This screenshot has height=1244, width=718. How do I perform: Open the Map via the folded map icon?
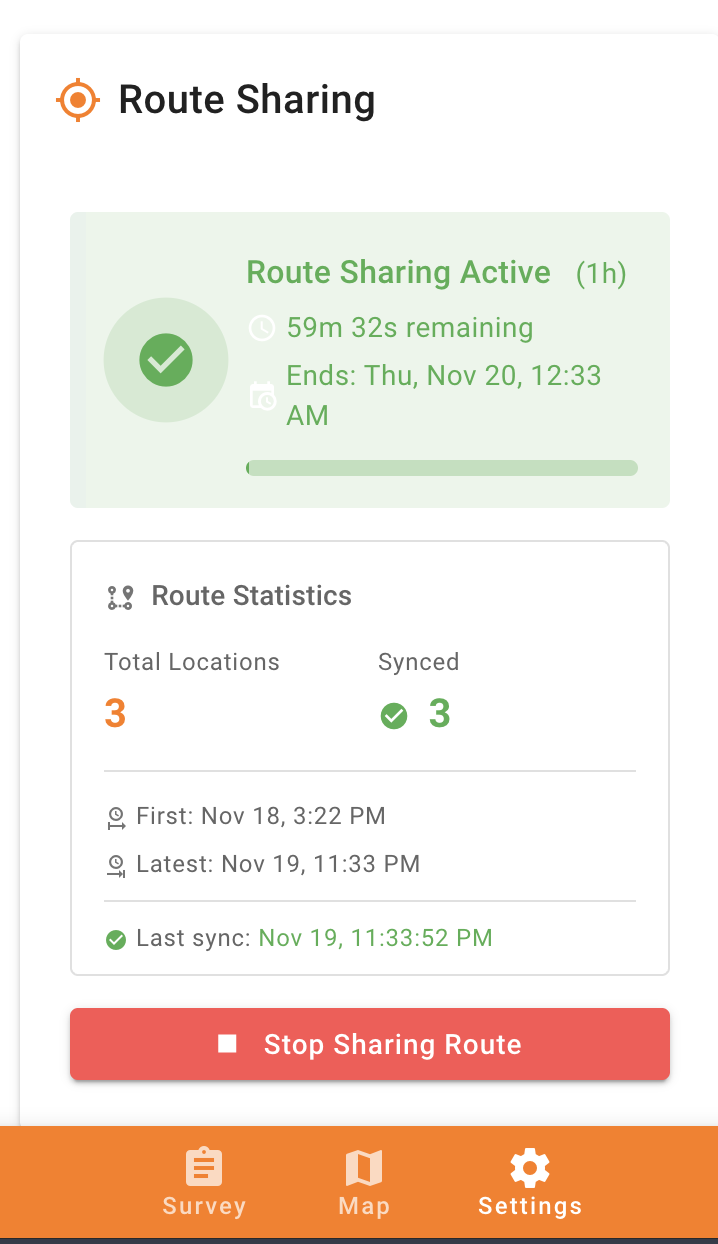point(363,1166)
